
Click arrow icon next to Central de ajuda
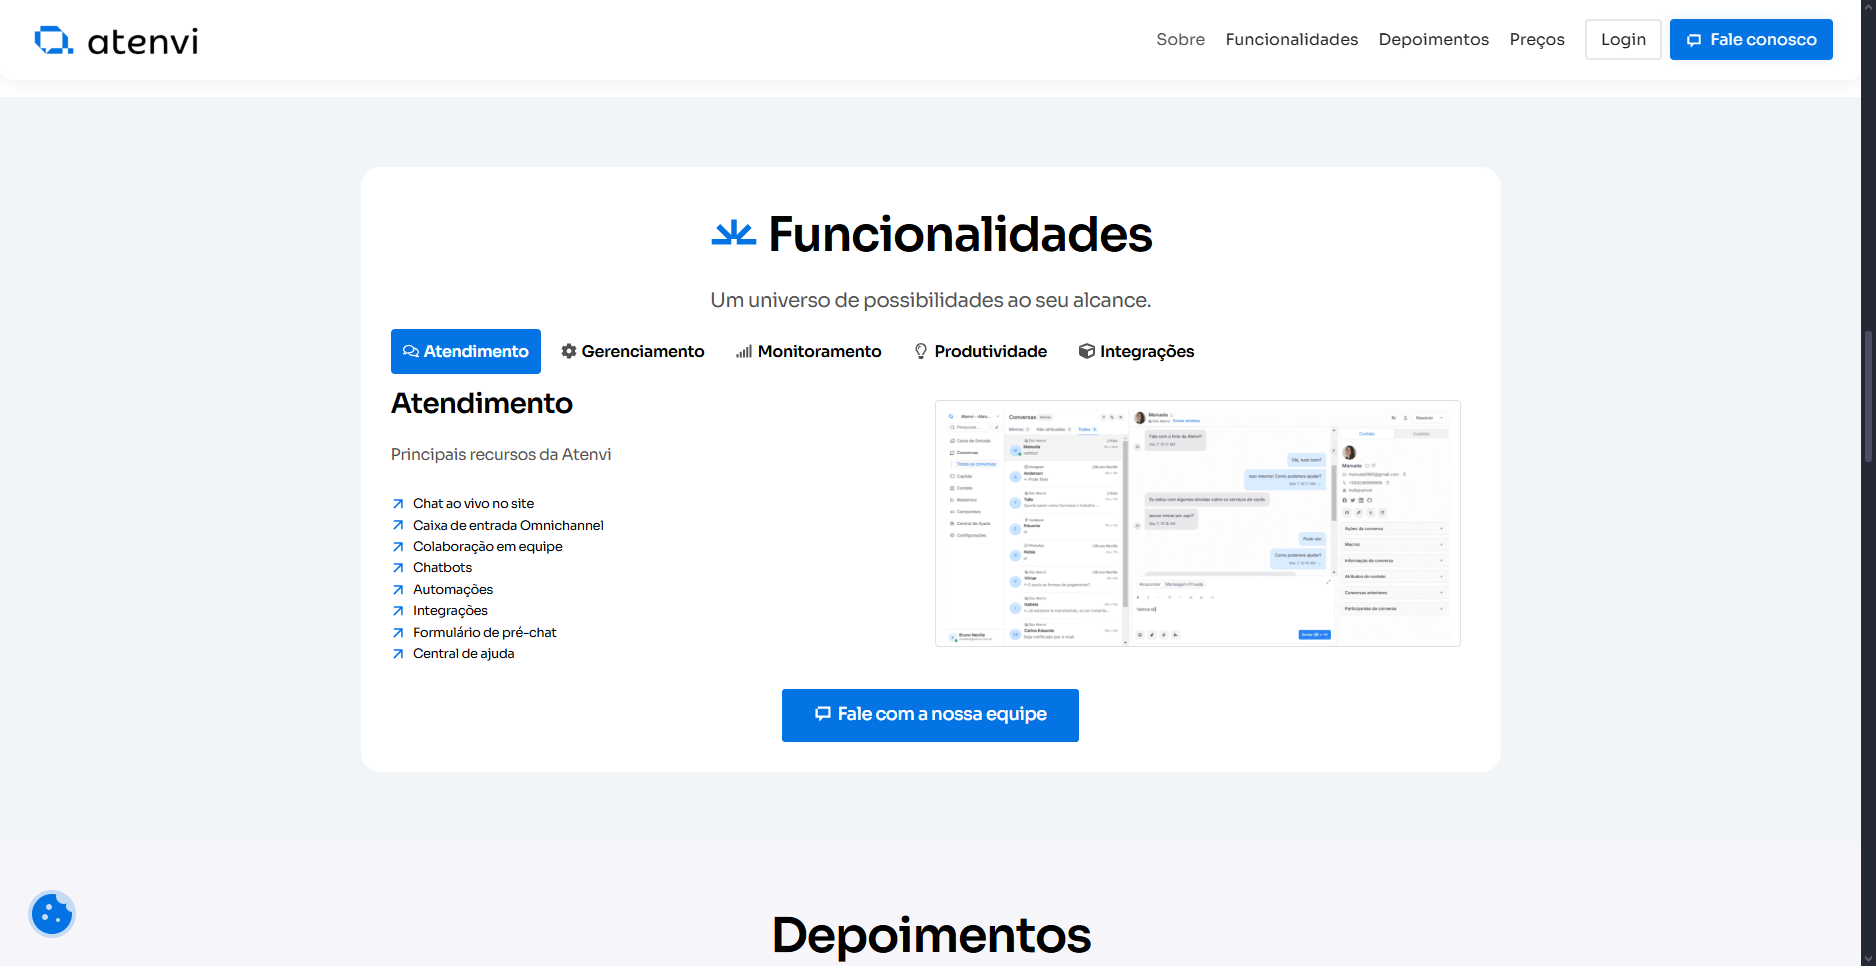398,654
